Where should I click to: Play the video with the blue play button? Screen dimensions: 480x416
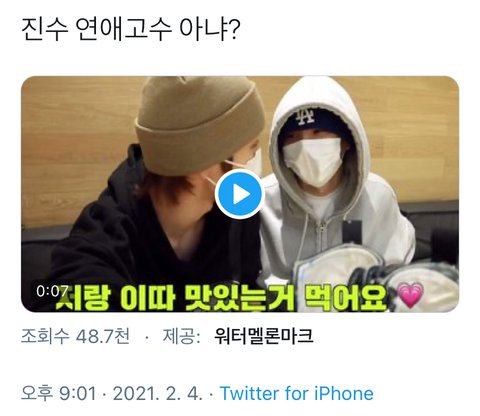[x=240, y=194]
